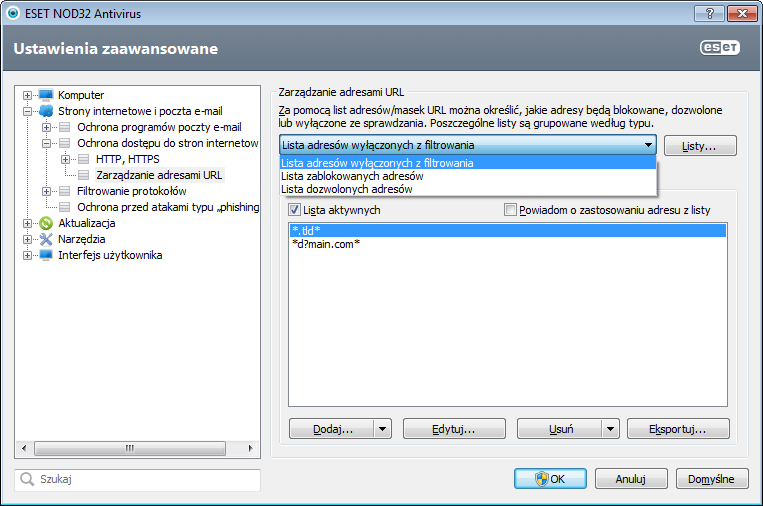Expand the Komputer tree node

pos(27,95)
